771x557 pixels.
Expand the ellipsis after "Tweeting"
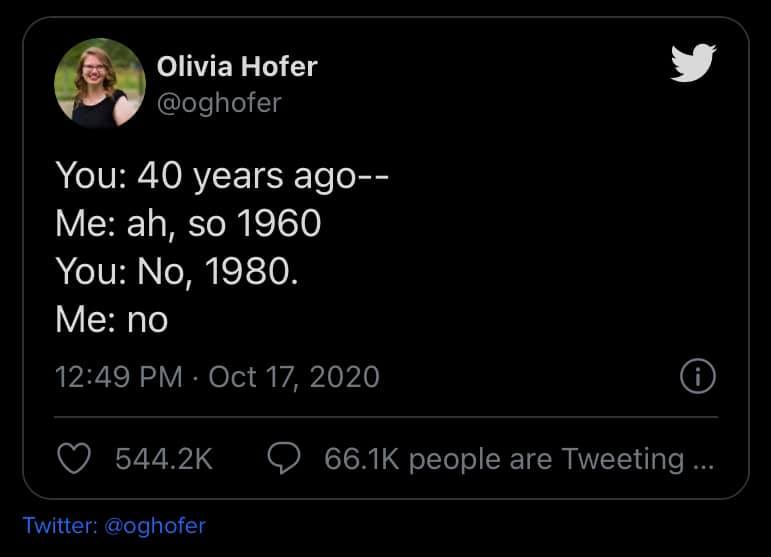(703, 459)
